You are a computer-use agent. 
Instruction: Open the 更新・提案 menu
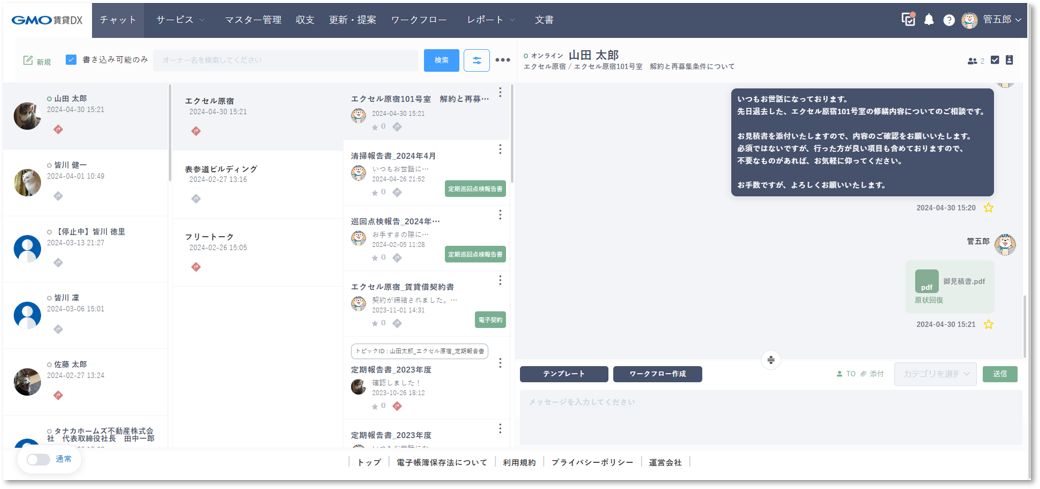(x=353, y=20)
